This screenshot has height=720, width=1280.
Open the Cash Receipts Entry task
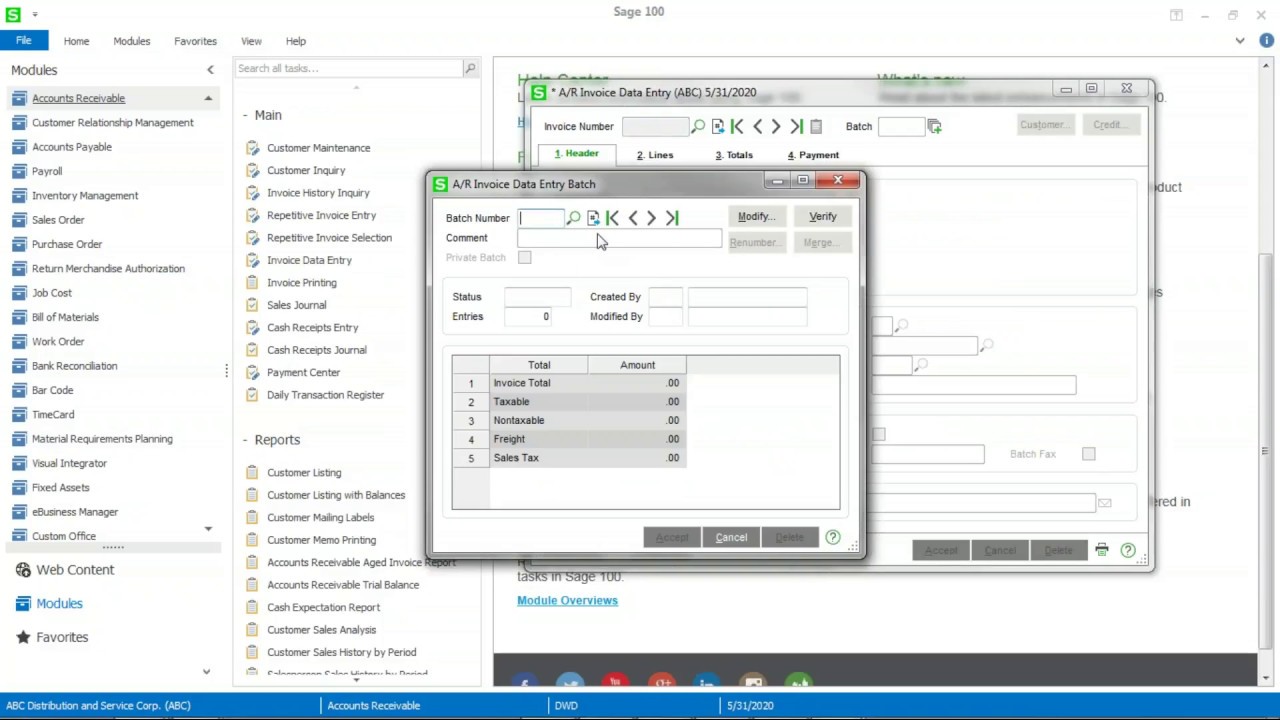tap(312, 328)
